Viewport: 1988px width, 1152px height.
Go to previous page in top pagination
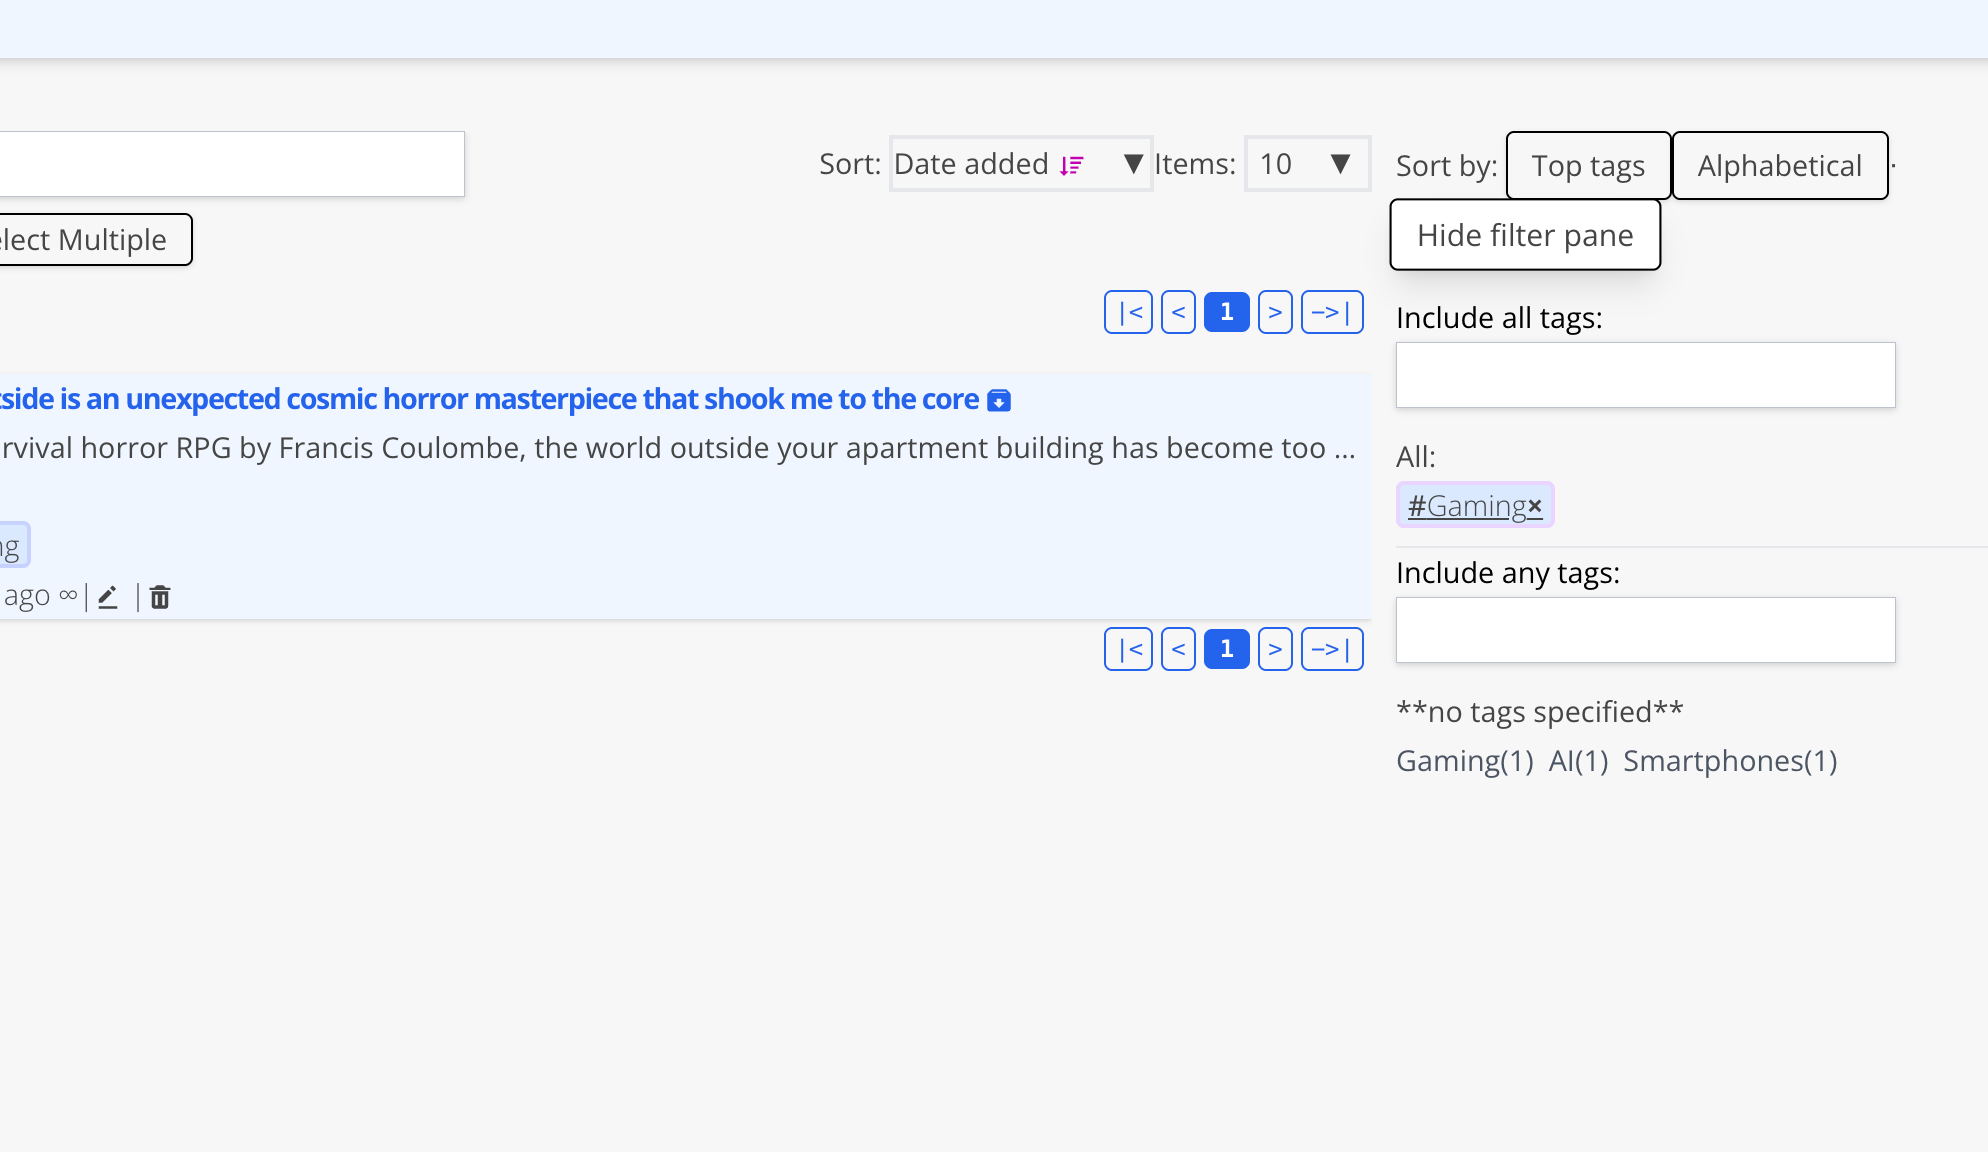1178,312
